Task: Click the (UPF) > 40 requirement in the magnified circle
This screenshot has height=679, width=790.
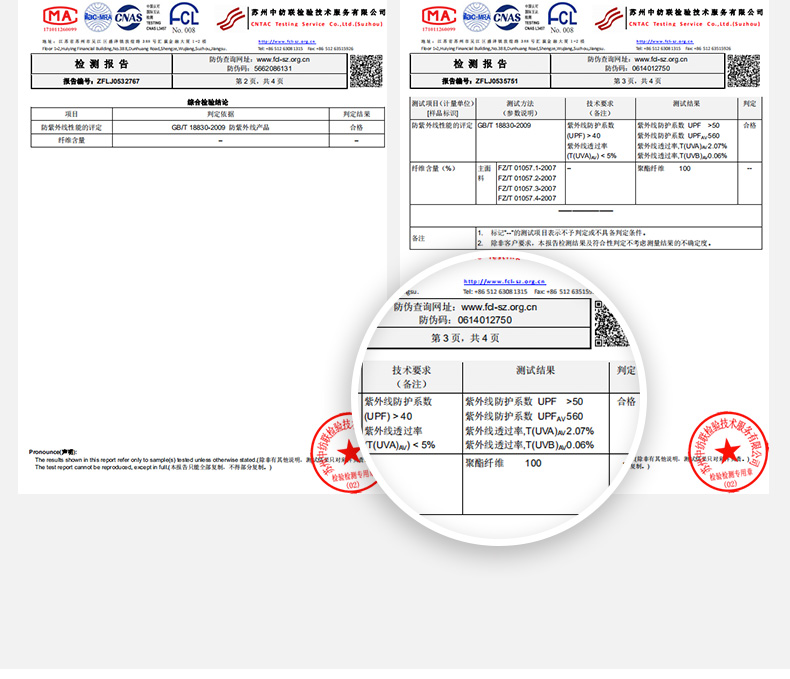Action: tap(388, 417)
